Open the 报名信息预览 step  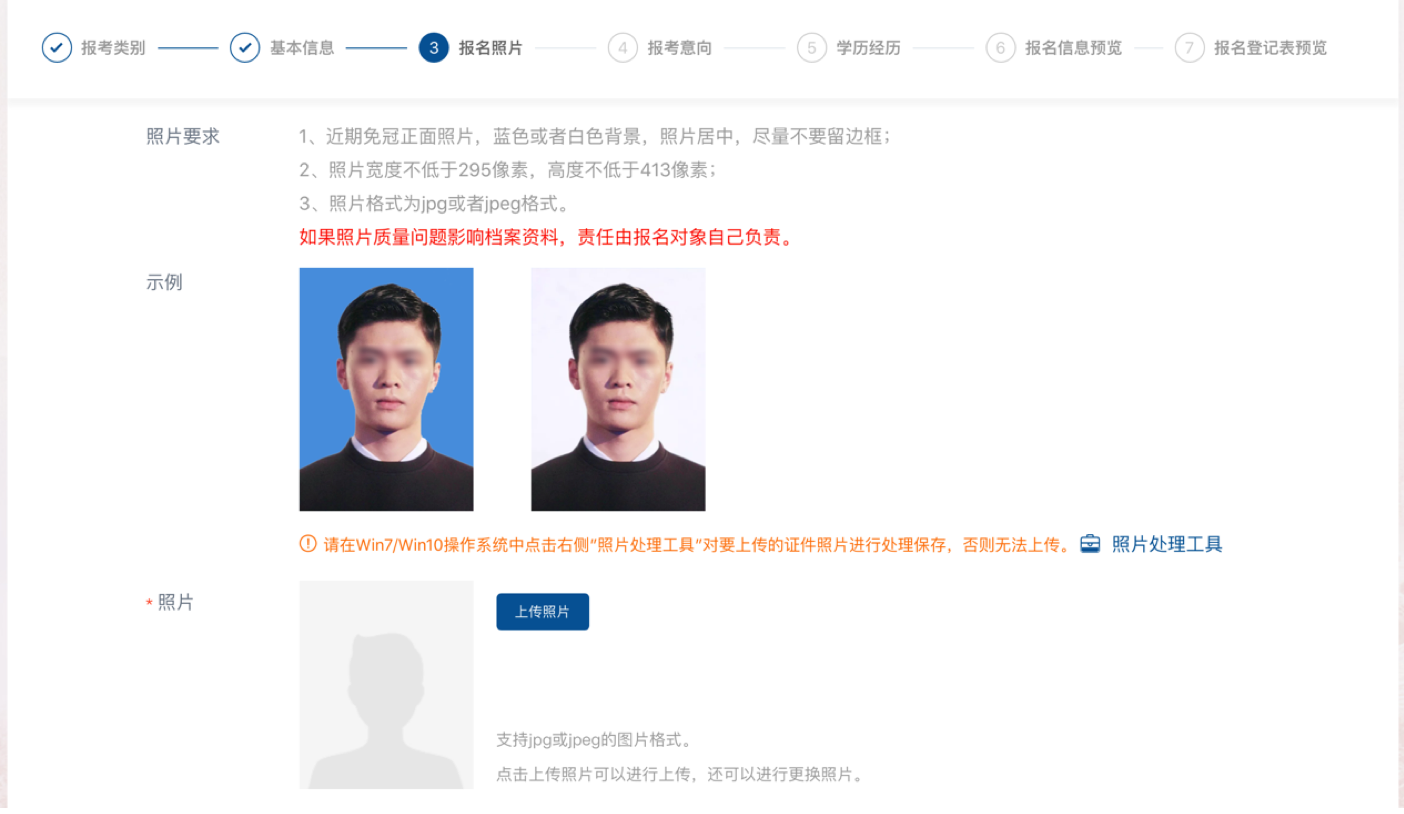coord(1074,48)
